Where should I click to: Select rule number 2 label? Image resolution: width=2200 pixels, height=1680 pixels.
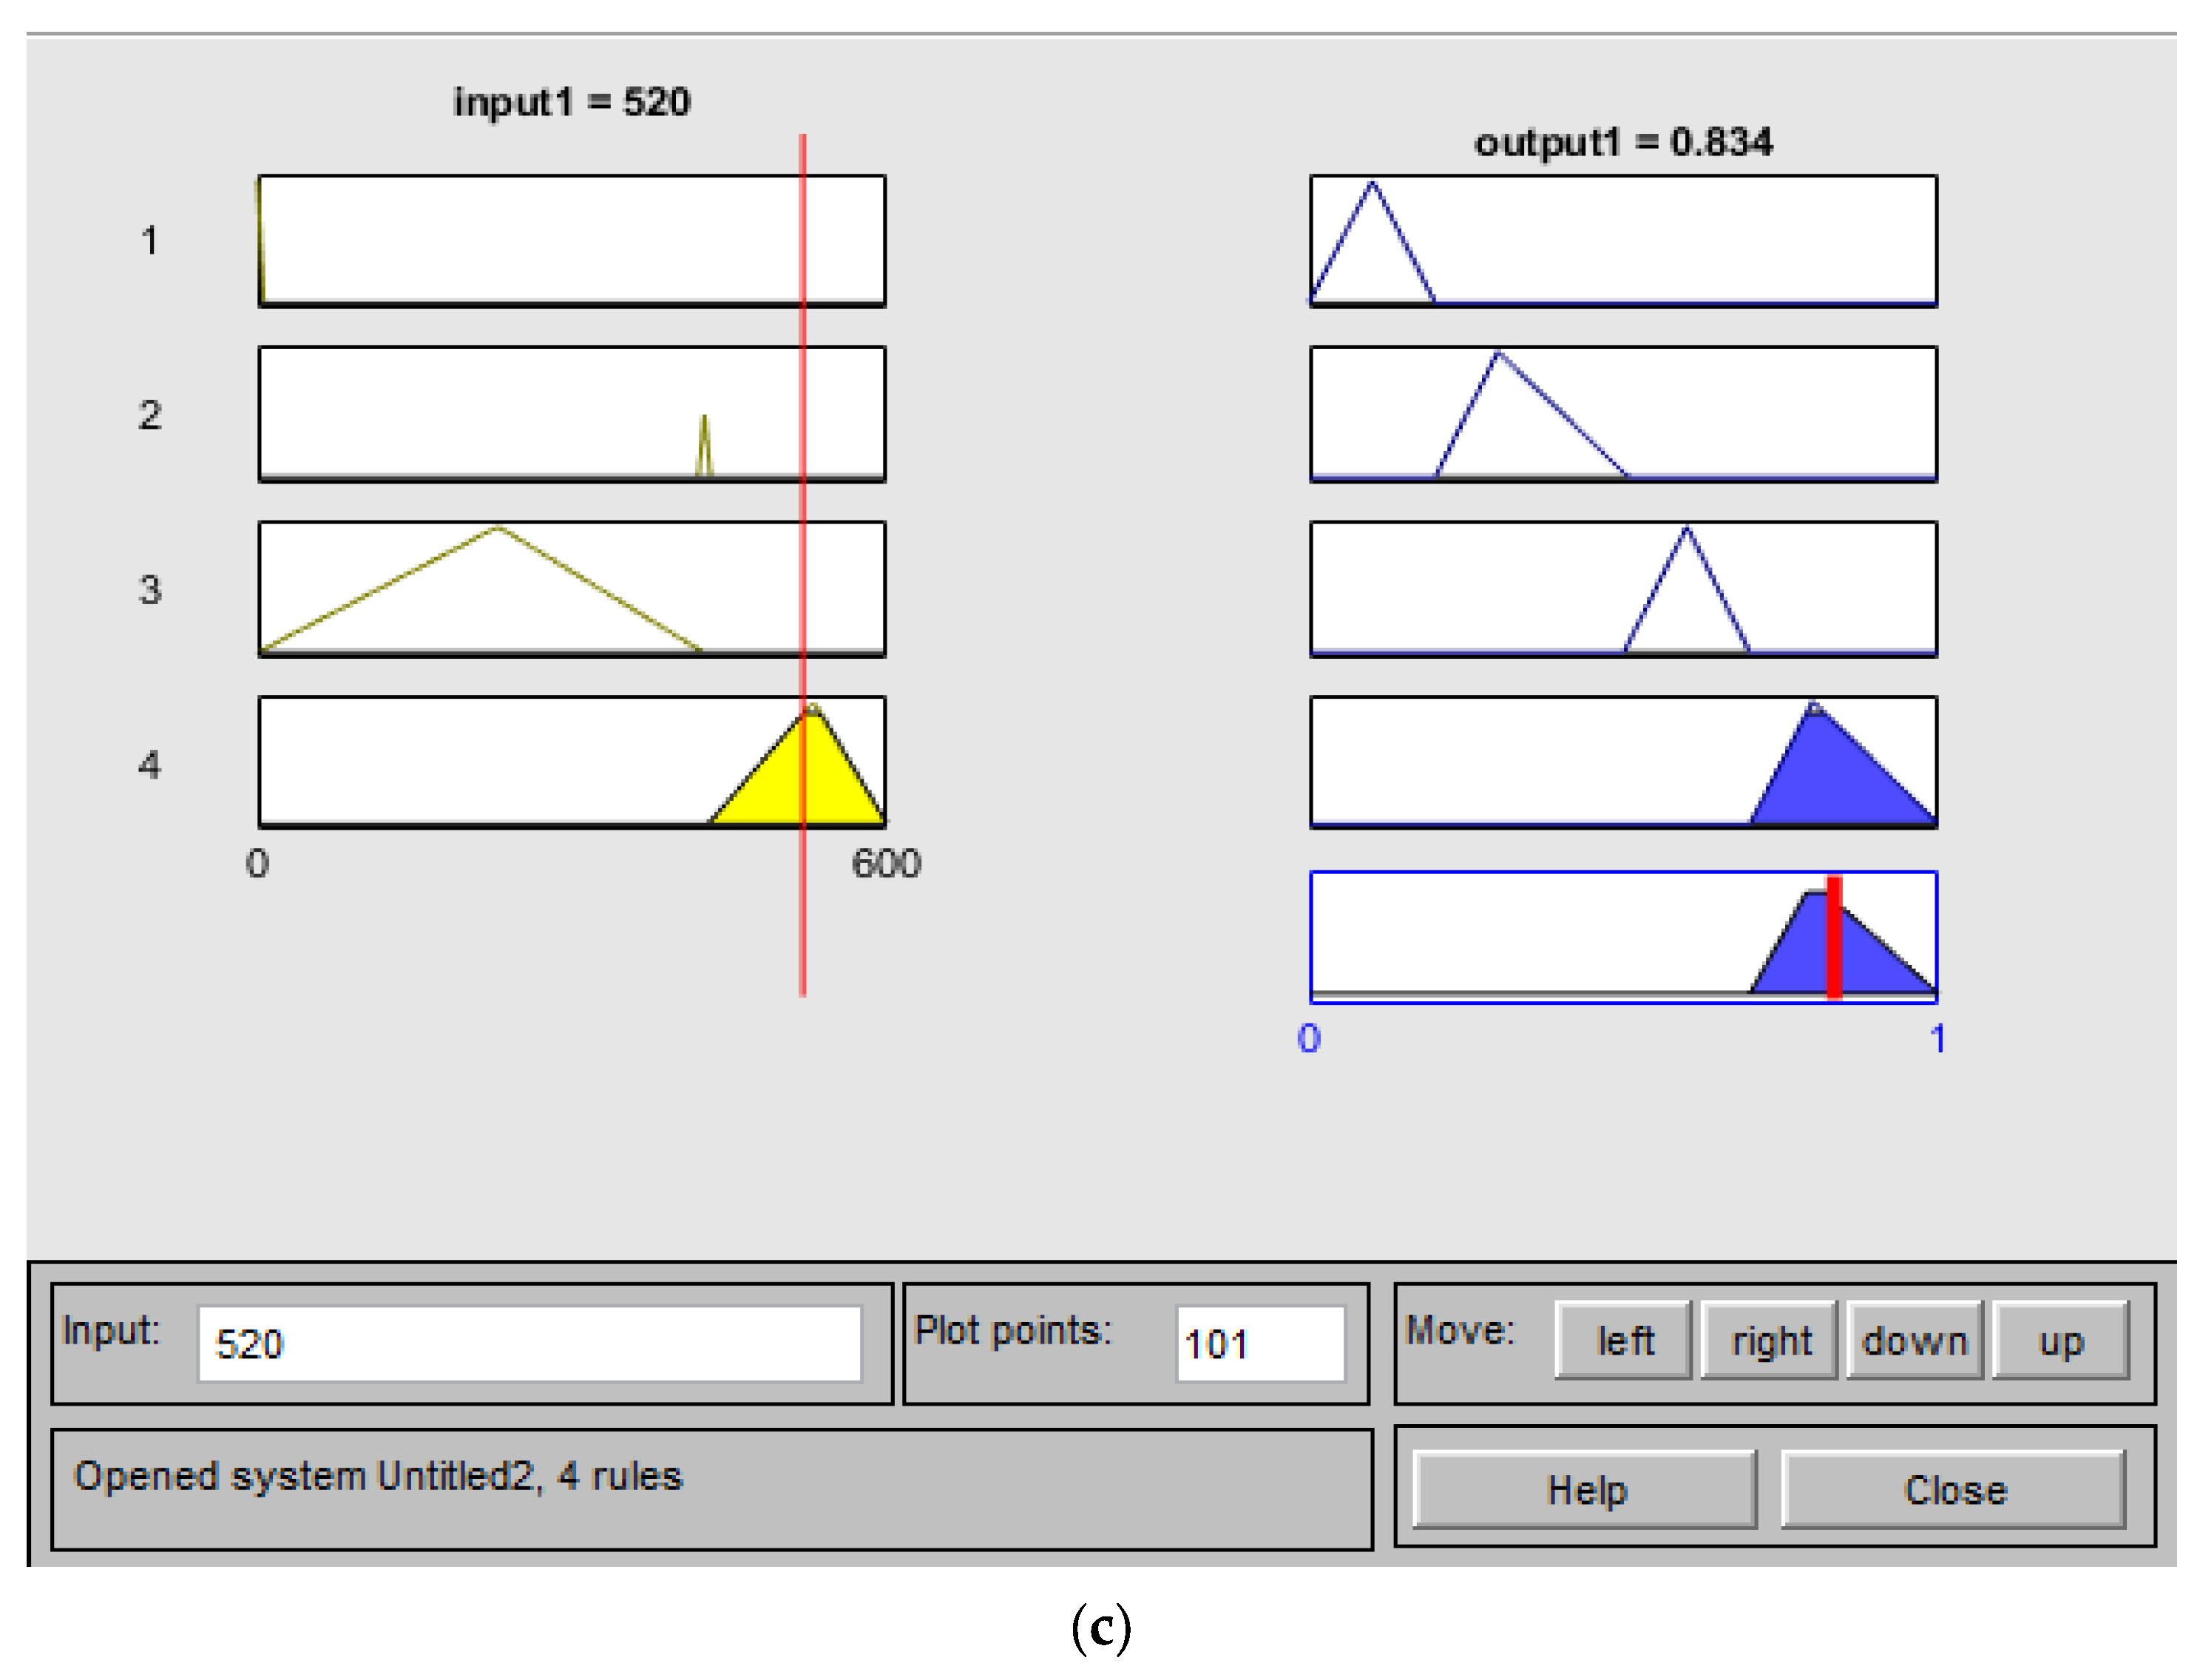tap(149, 414)
